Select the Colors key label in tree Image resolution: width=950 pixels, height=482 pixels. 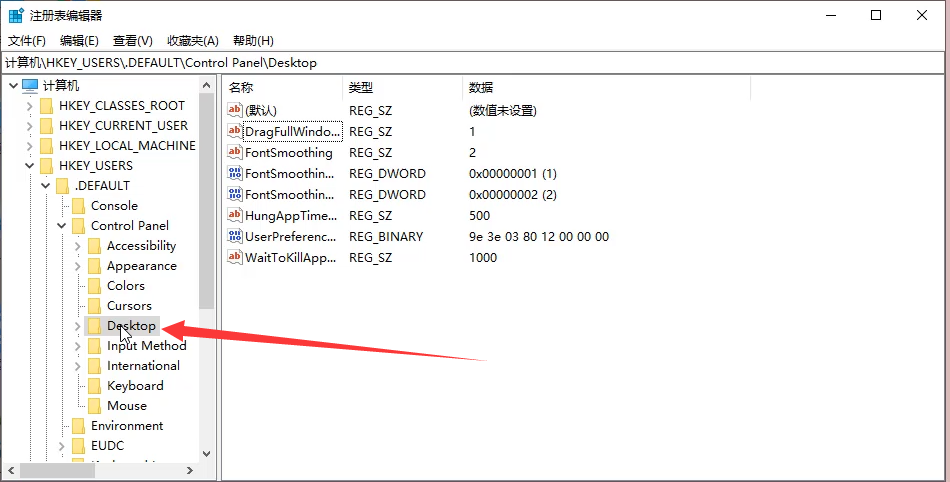pos(126,286)
